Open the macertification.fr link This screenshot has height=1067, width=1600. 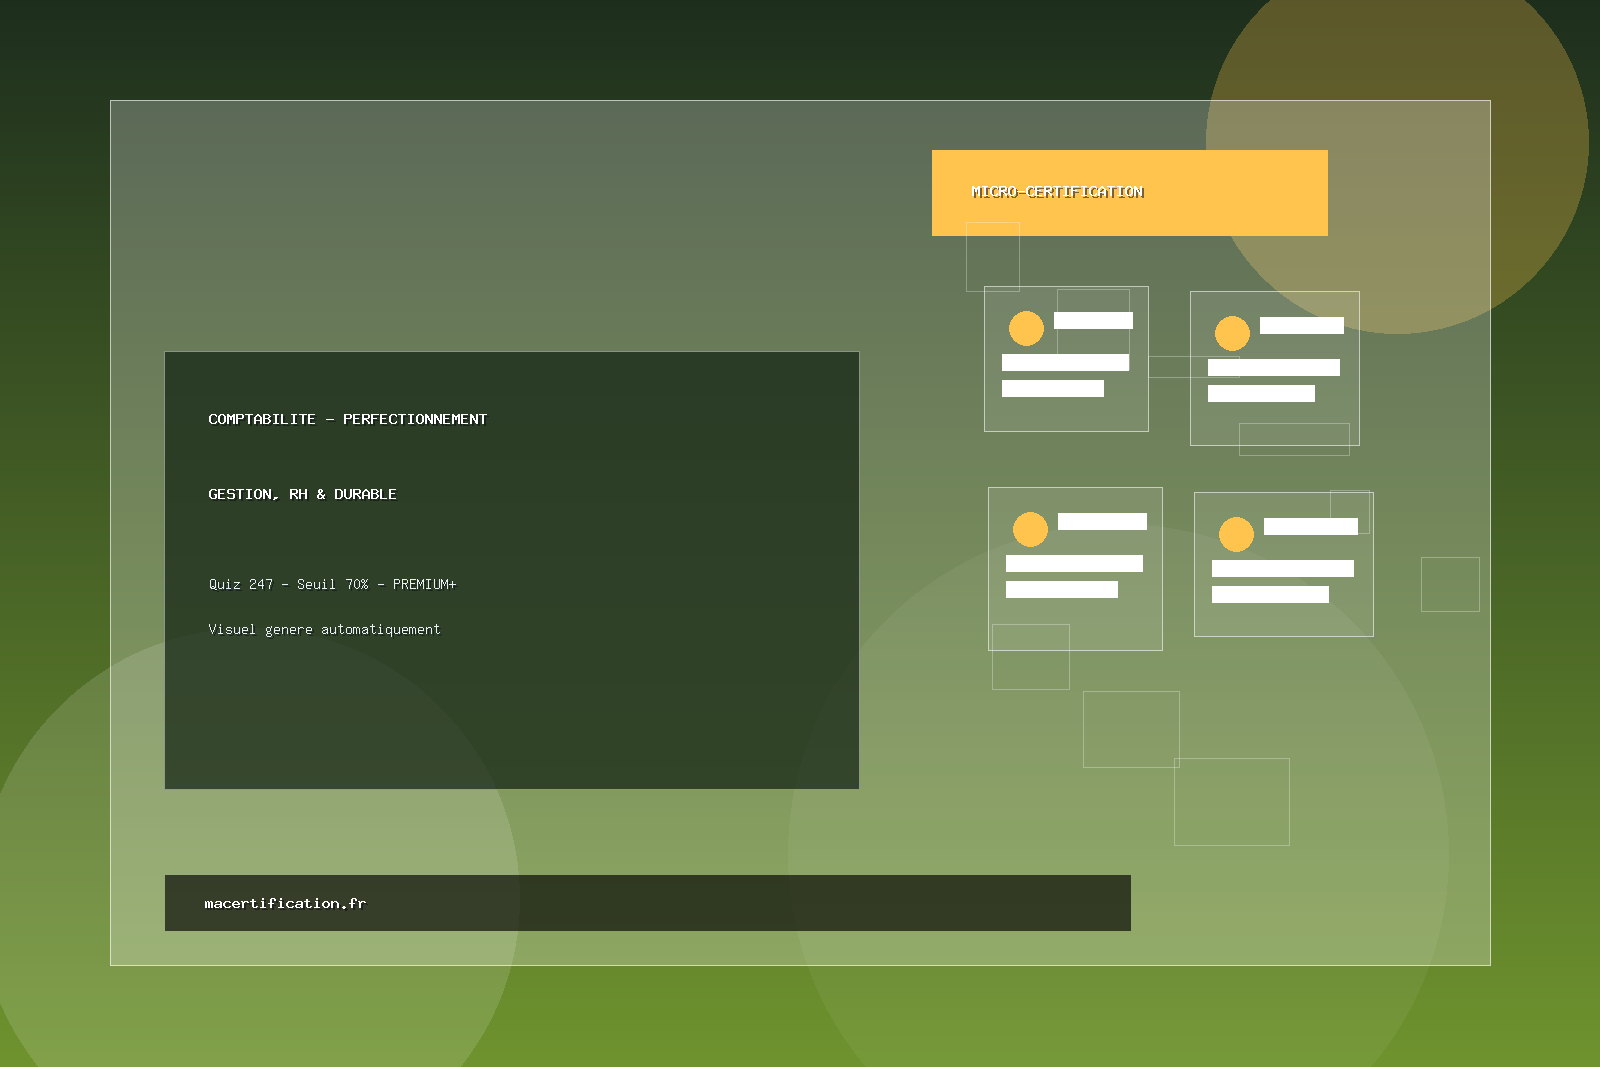[285, 903]
